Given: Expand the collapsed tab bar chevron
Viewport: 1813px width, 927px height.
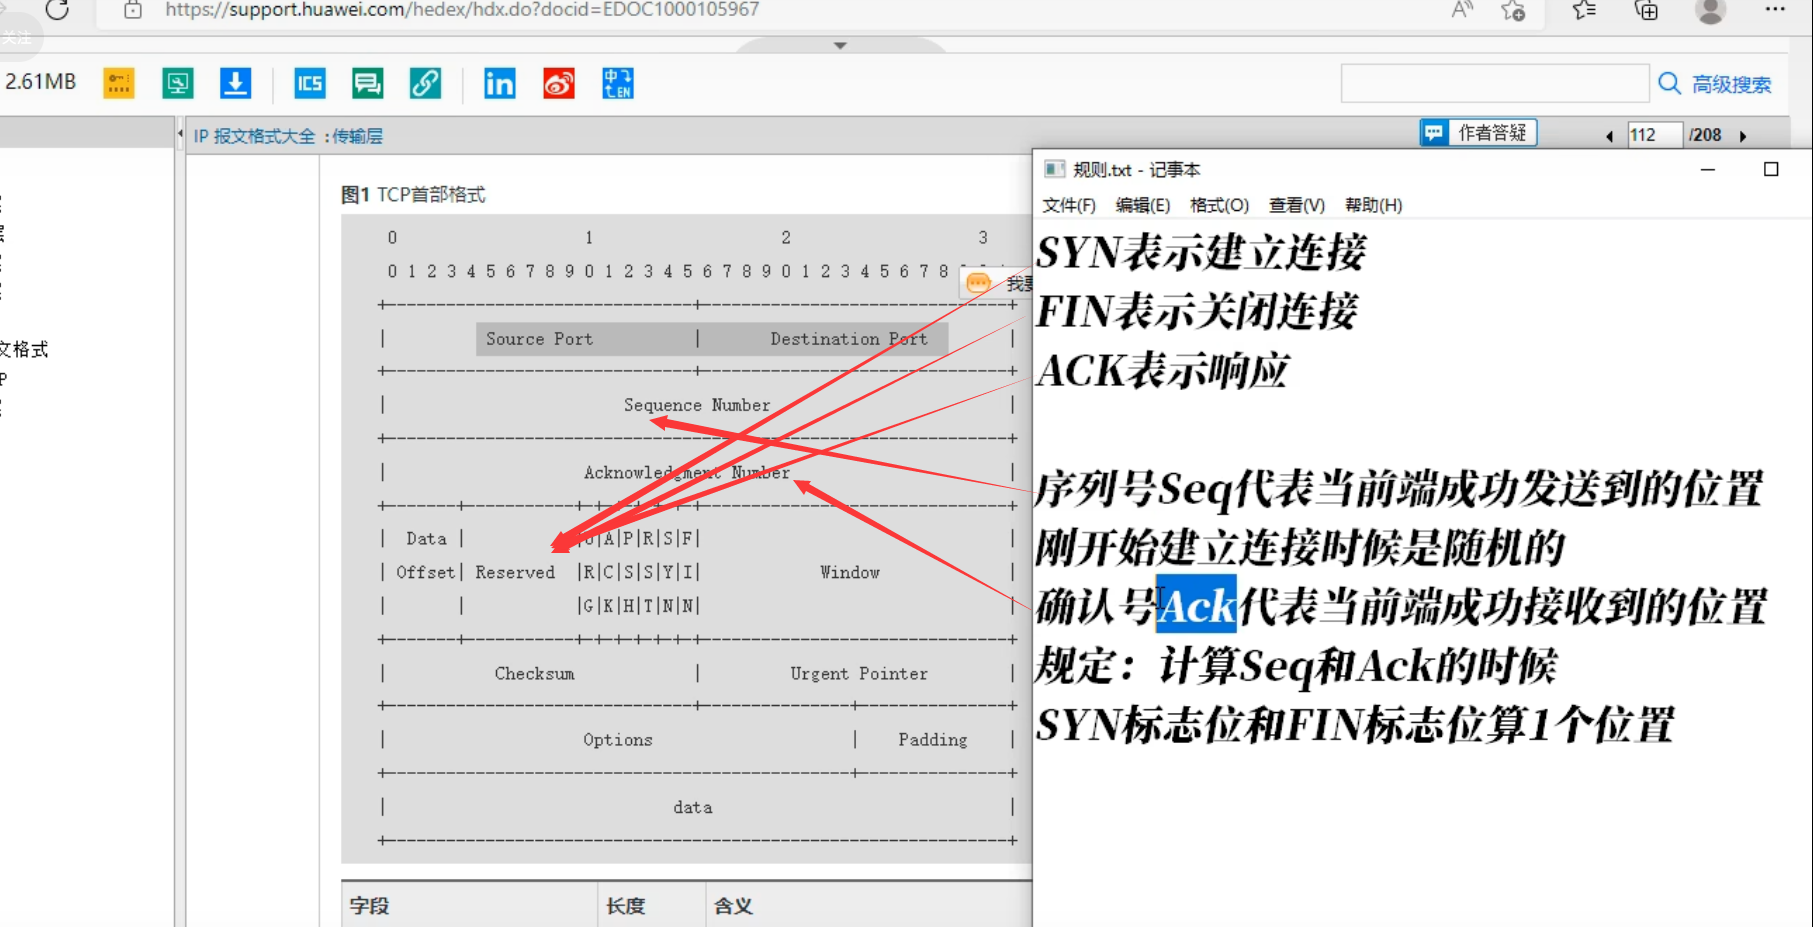Looking at the screenshot, I should tap(840, 45).
